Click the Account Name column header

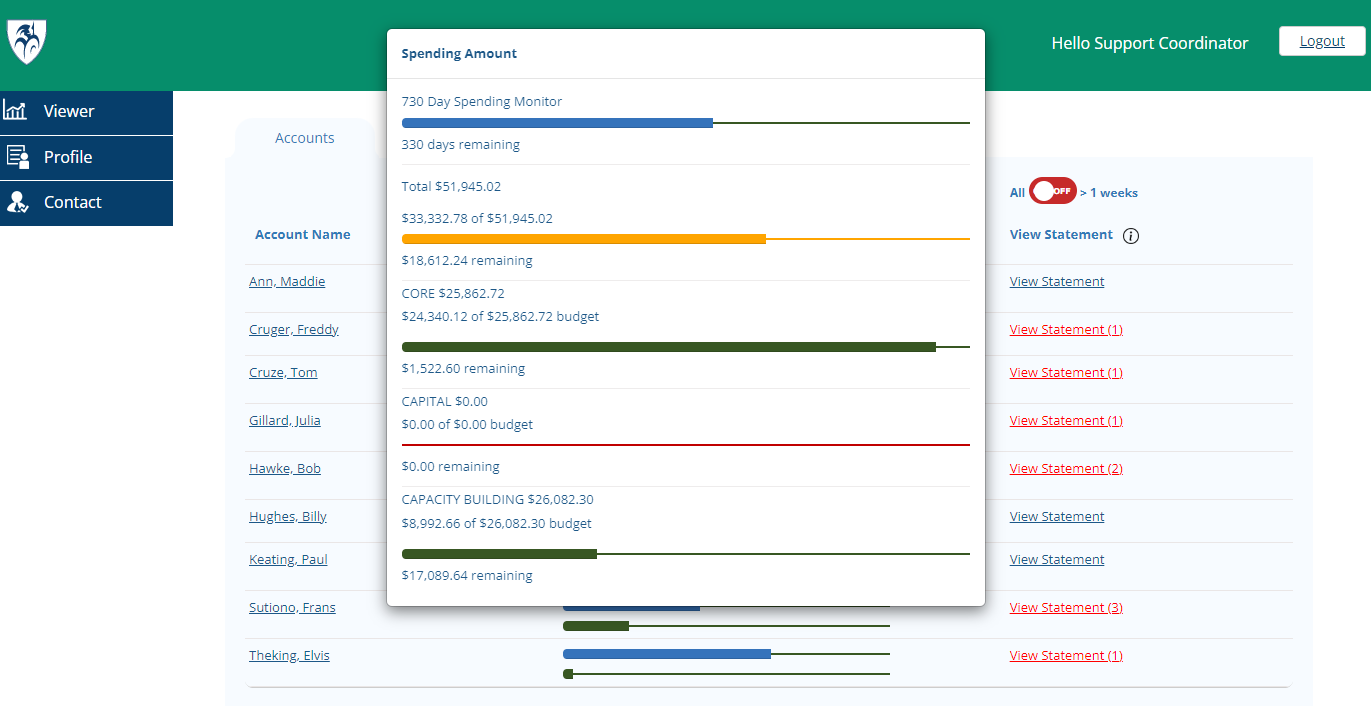tap(302, 235)
